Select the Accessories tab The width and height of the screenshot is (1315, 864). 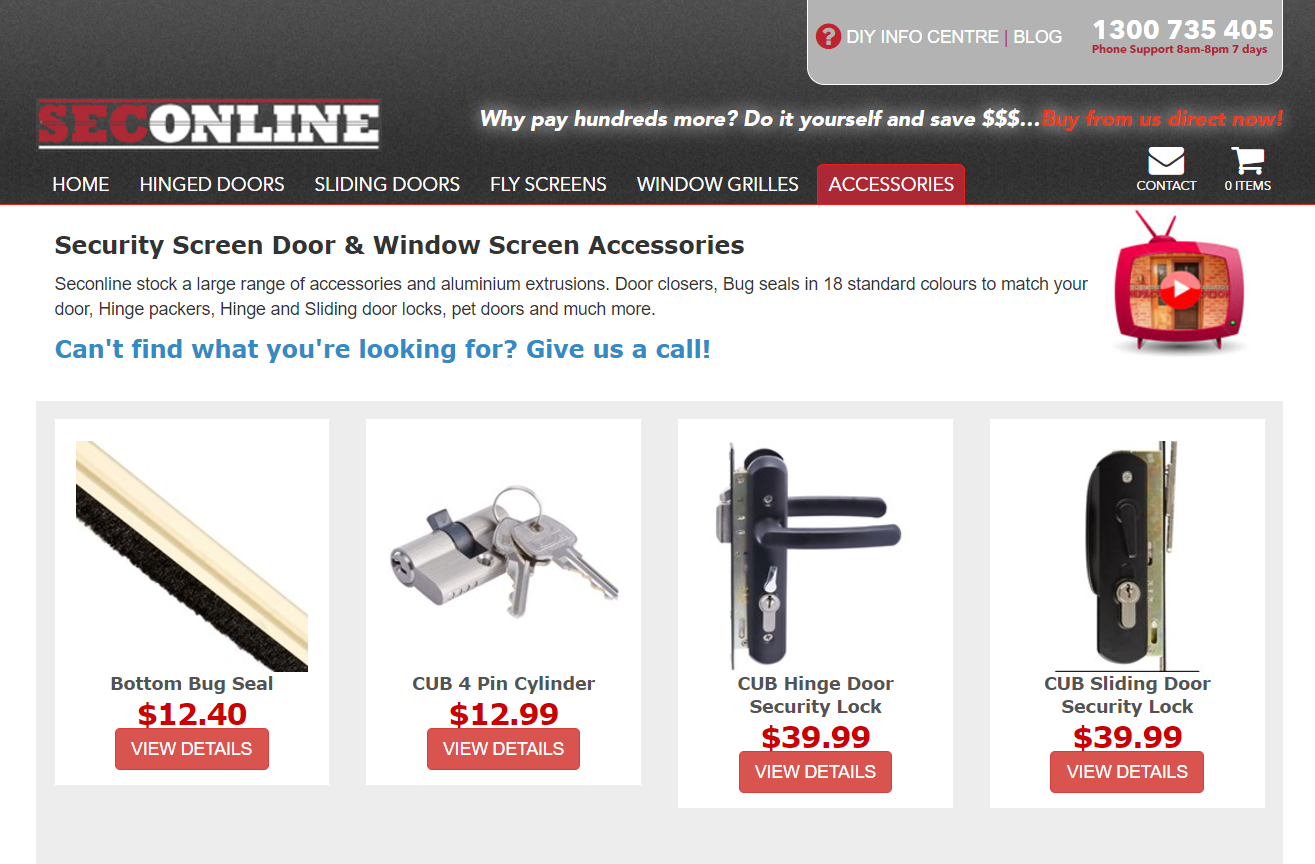point(891,184)
